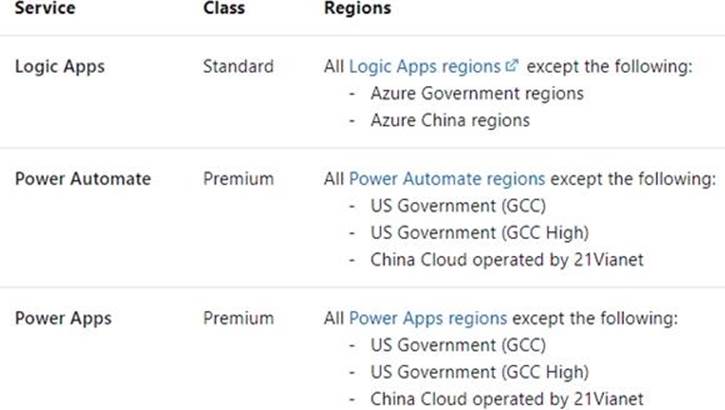Click the Standard class for Logic Apps
This screenshot has height=410, width=725.
pos(238,67)
